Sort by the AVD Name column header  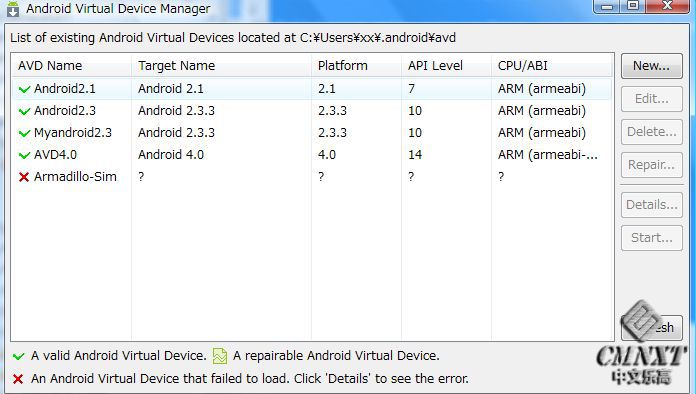click(x=71, y=66)
